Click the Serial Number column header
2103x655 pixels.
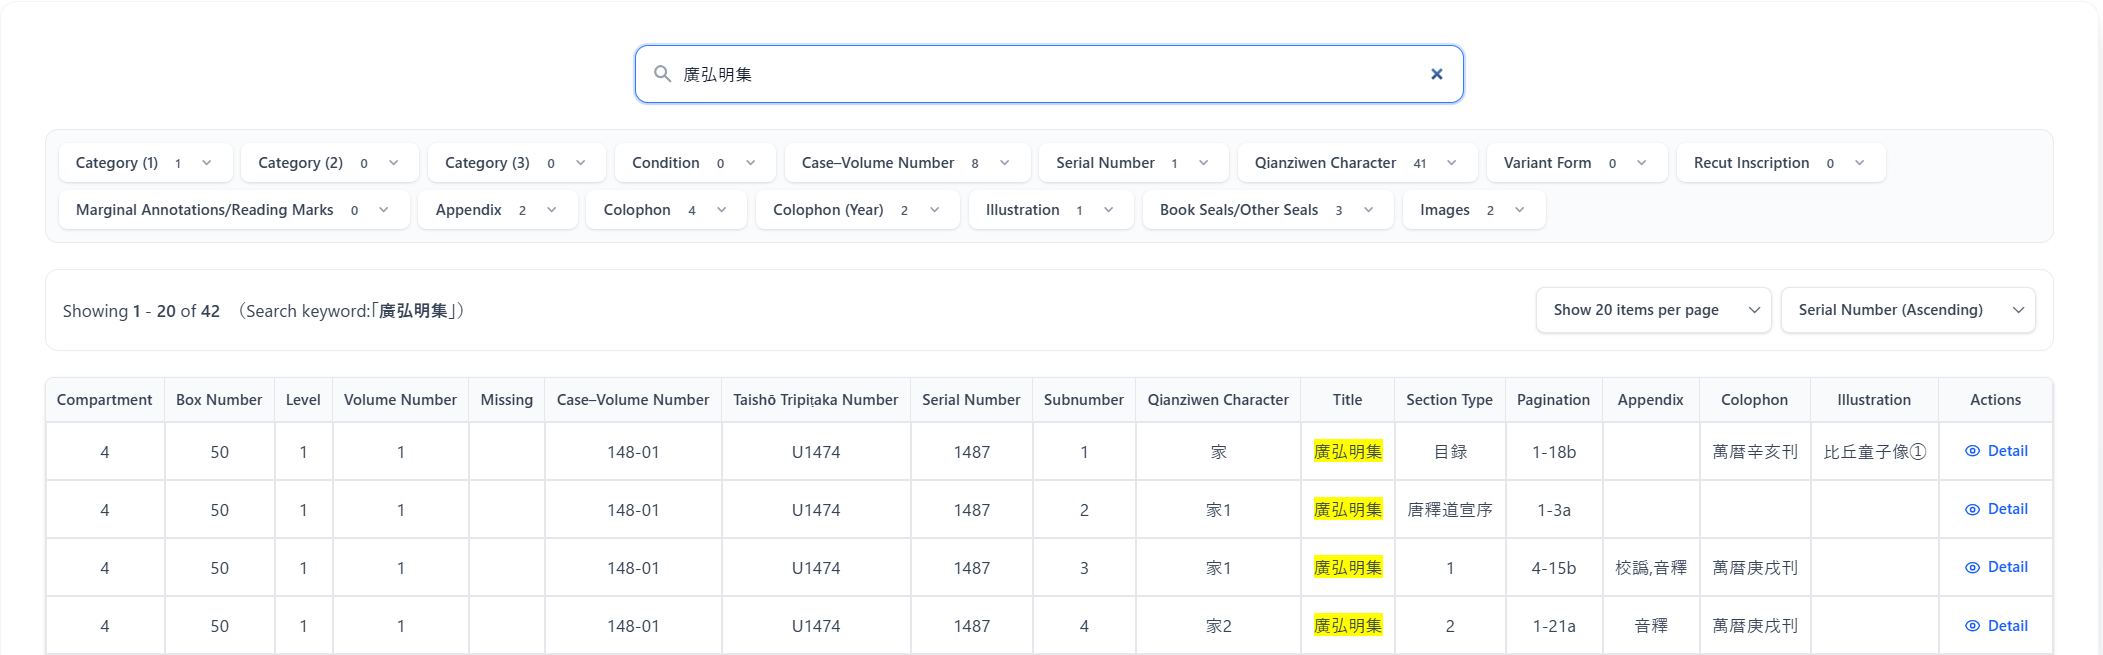tap(970, 400)
